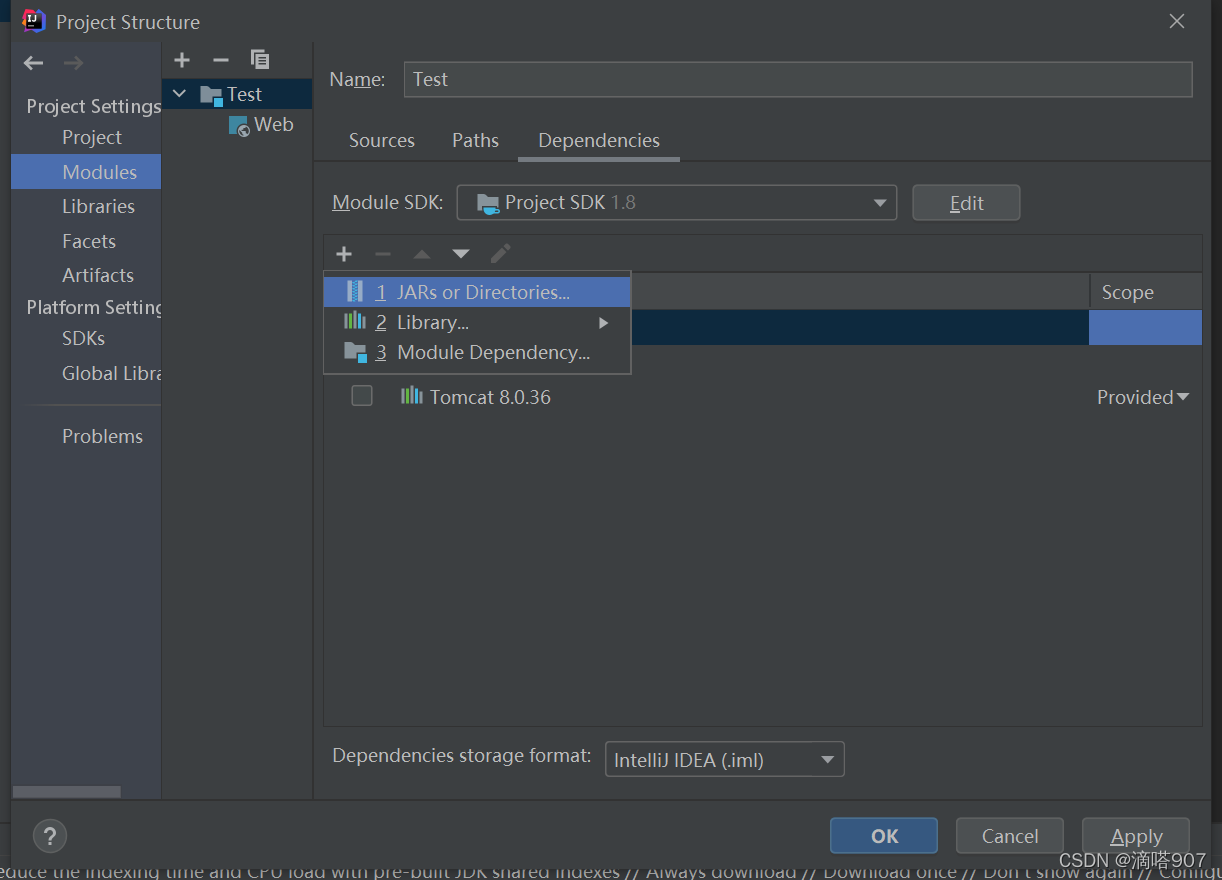1222x880 pixels.
Task: Click the Edit button next to Module SDK
Action: click(965, 202)
